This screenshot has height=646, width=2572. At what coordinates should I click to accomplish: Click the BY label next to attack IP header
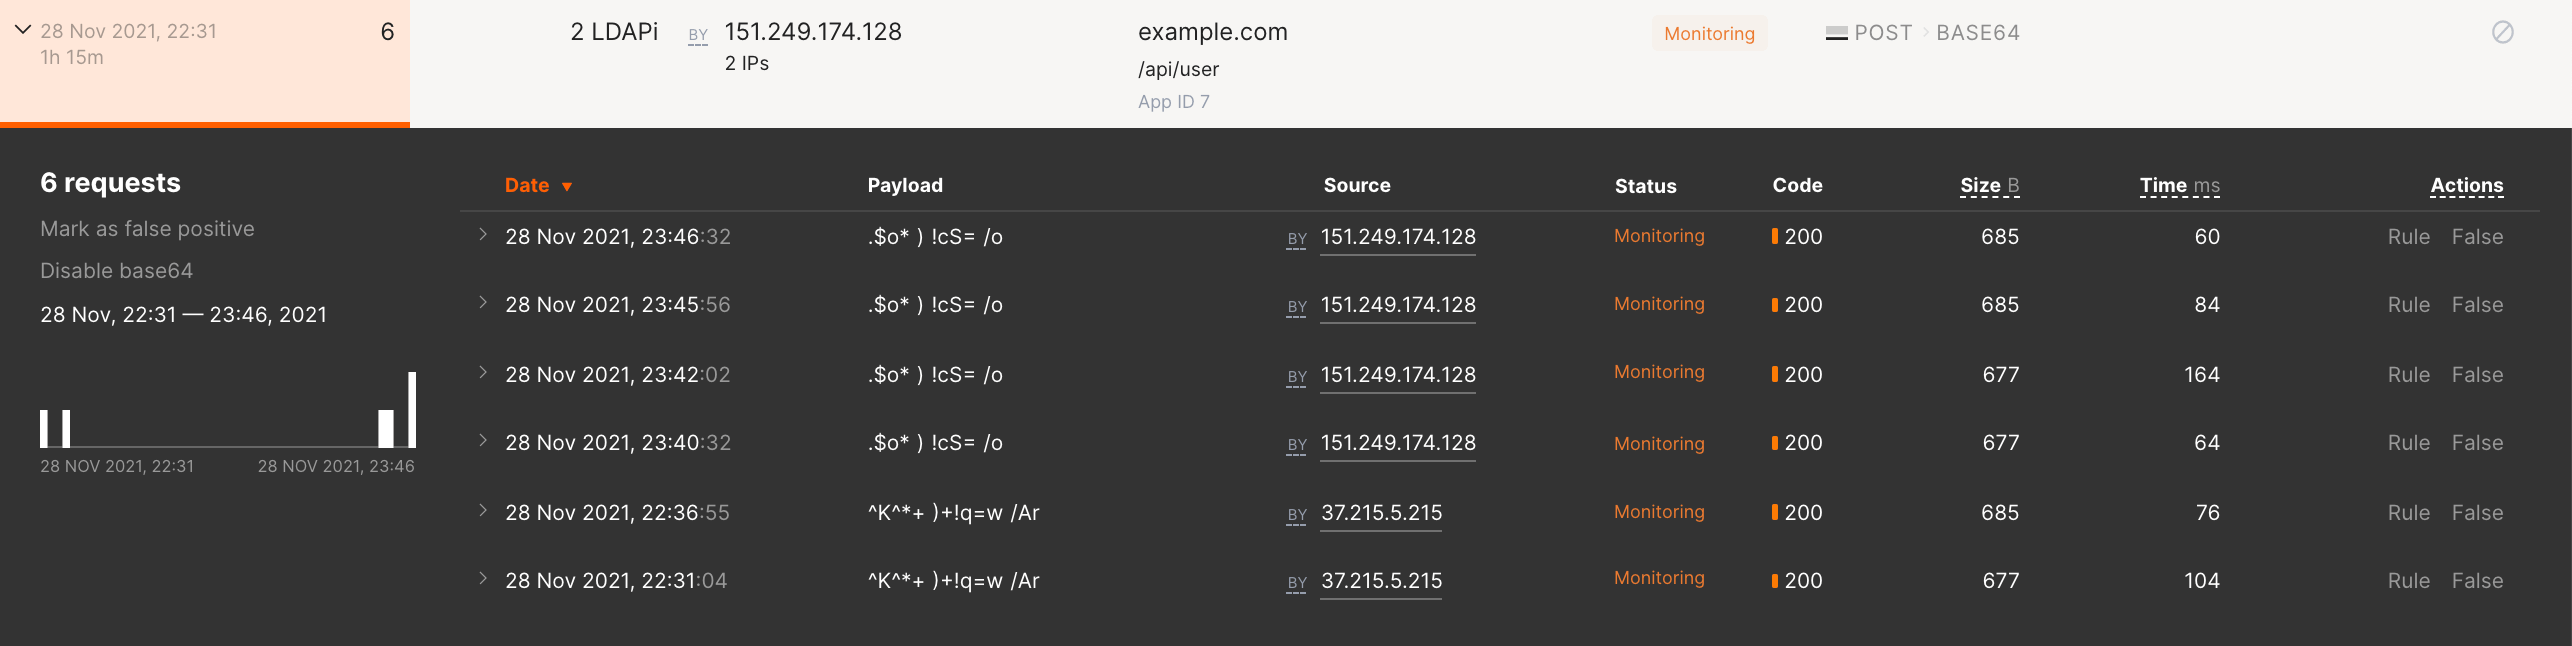(x=698, y=35)
